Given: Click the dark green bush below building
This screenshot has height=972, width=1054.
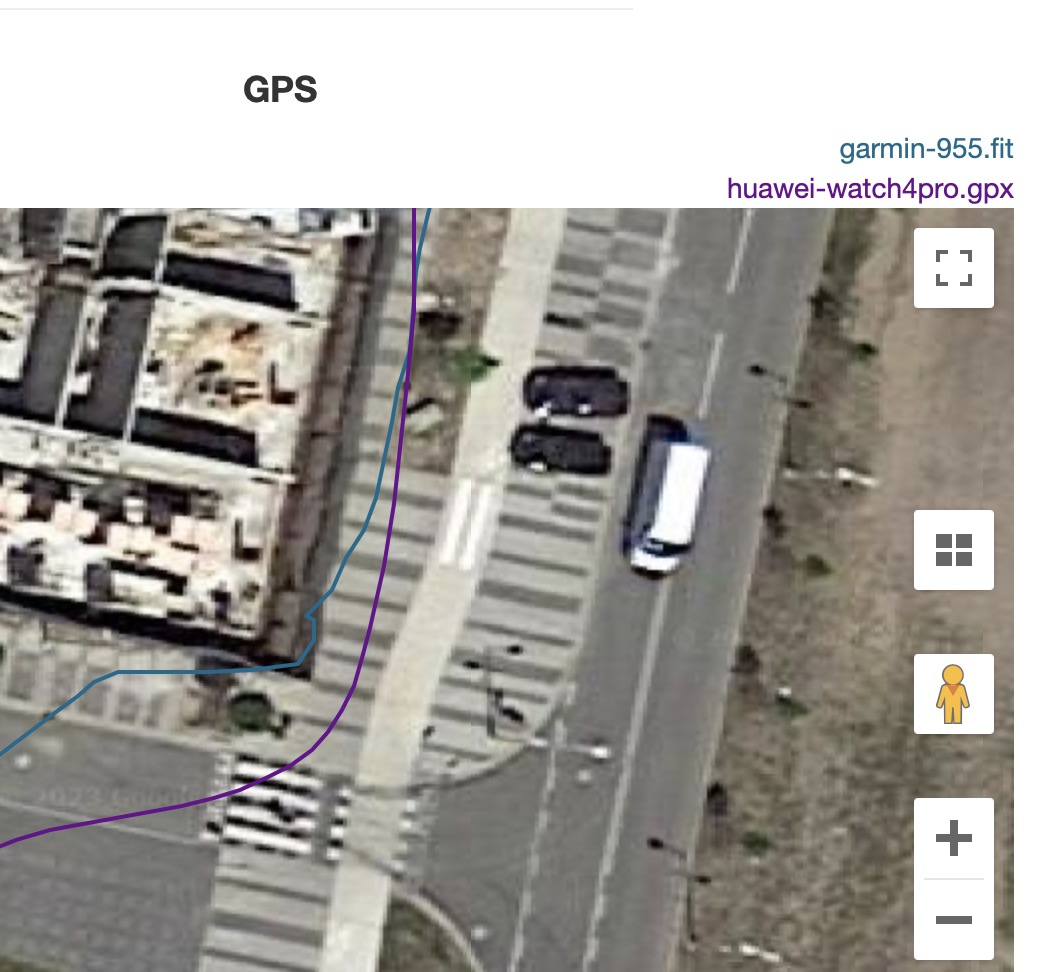Looking at the screenshot, I should [x=251, y=712].
